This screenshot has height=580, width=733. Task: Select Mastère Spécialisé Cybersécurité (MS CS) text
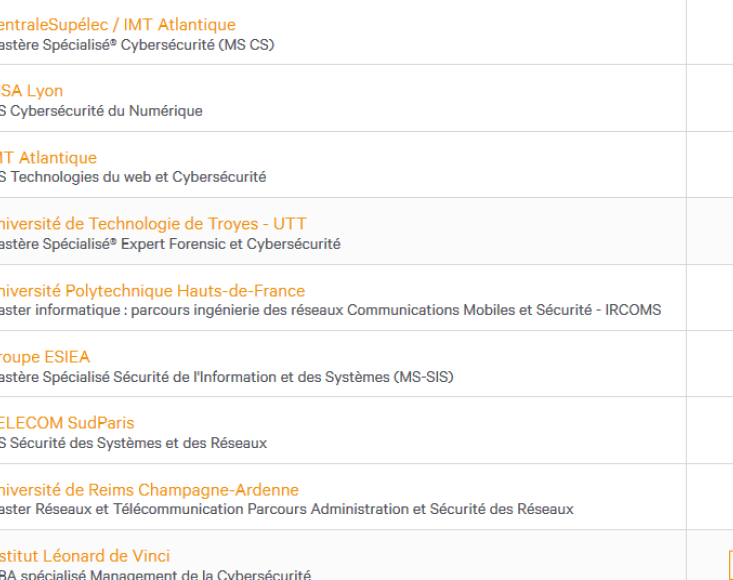[x=137, y=45]
